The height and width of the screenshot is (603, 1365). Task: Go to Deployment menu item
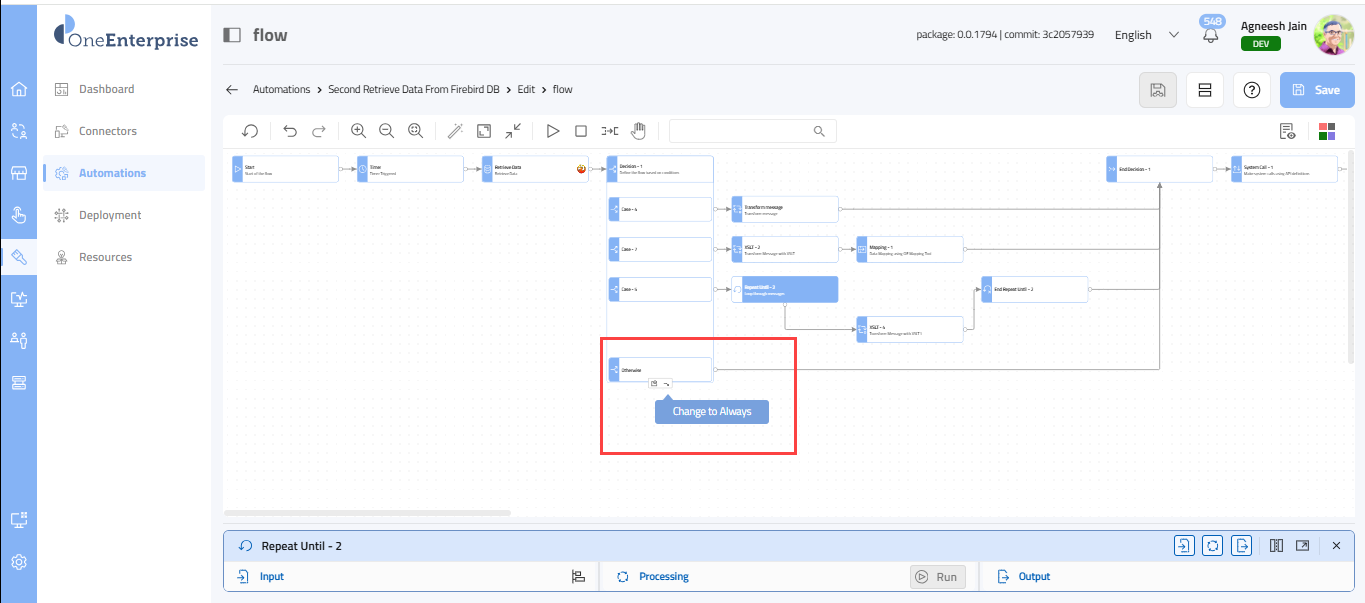tap(110, 215)
